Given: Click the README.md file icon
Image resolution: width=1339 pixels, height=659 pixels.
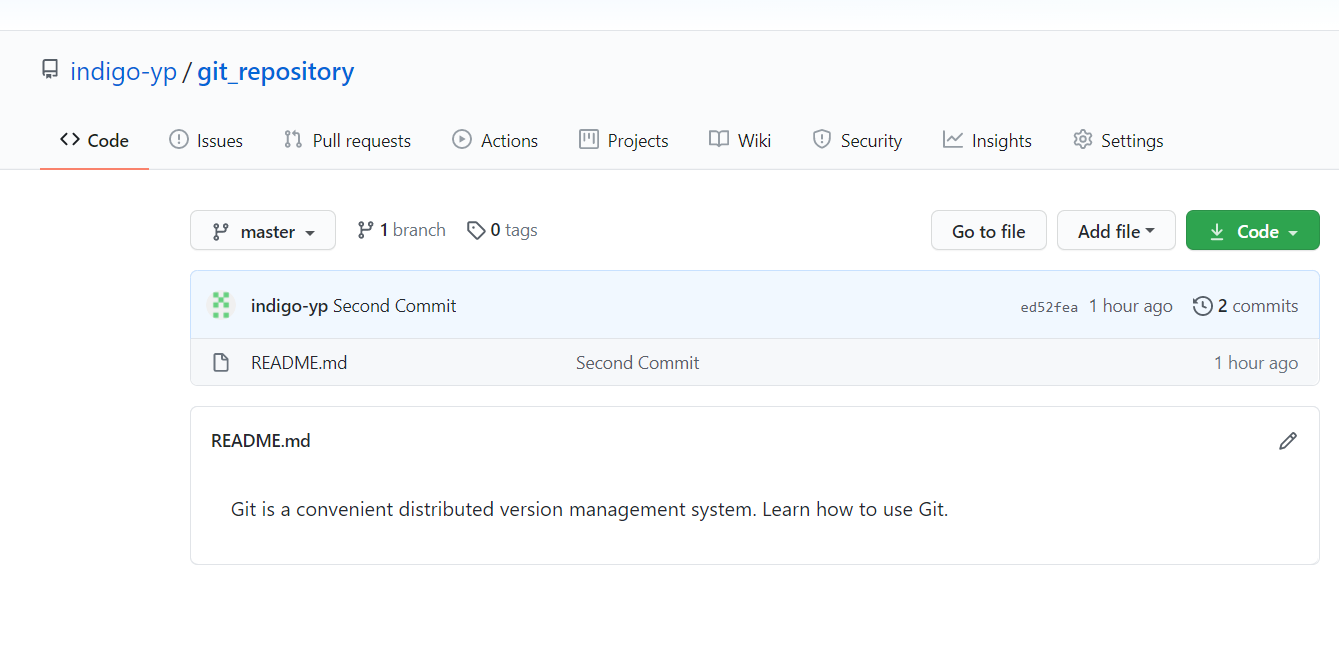Looking at the screenshot, I should tap(221, 363).
